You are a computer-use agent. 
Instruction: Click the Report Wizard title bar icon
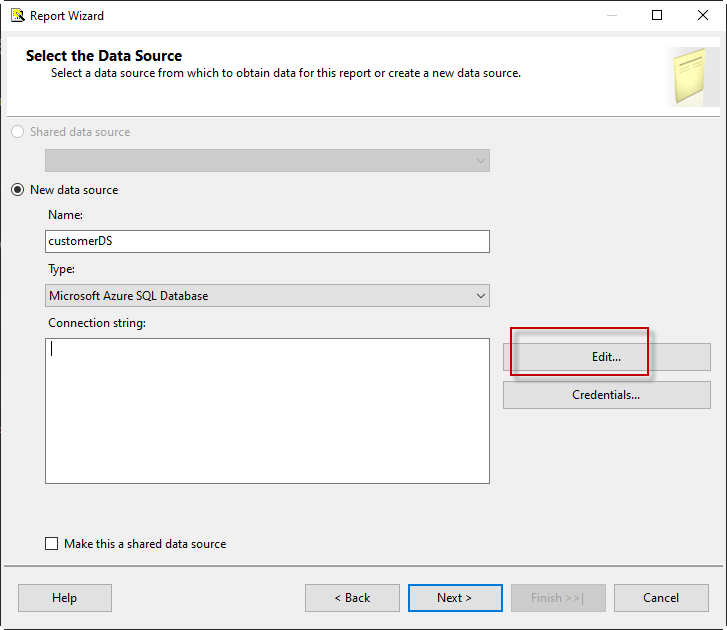(17, 16)
